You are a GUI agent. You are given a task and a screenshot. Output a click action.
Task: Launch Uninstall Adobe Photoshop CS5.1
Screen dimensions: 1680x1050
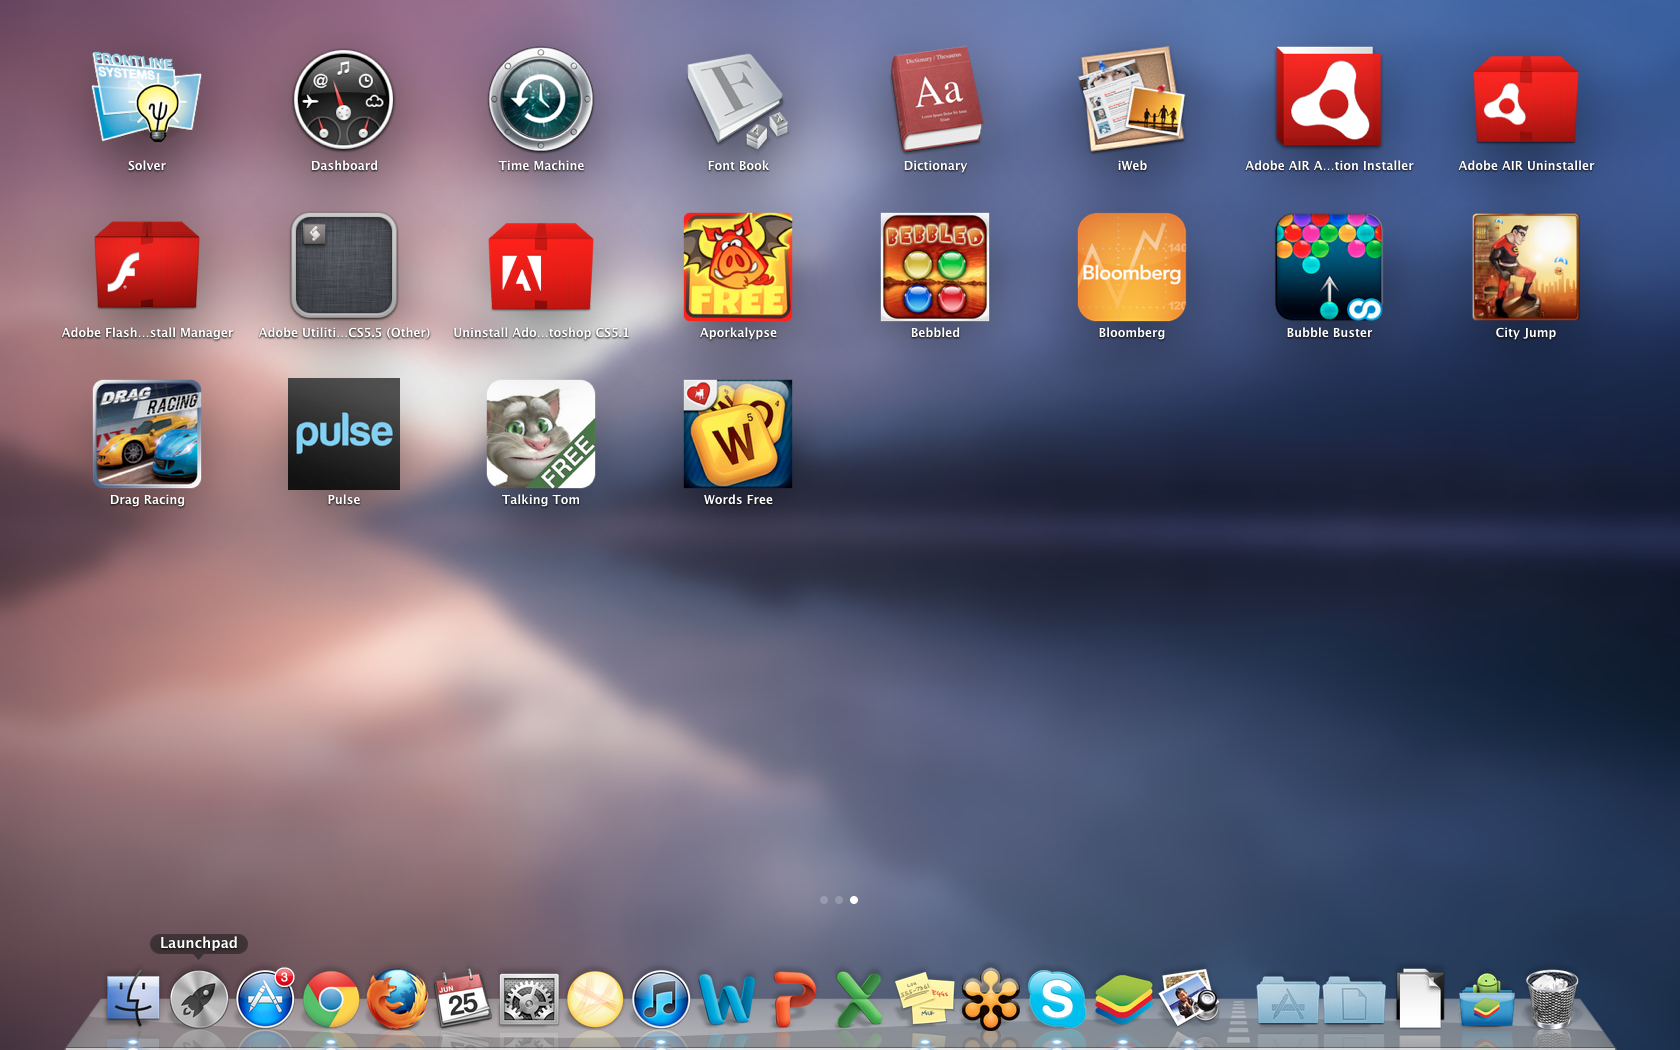[541, 267]
